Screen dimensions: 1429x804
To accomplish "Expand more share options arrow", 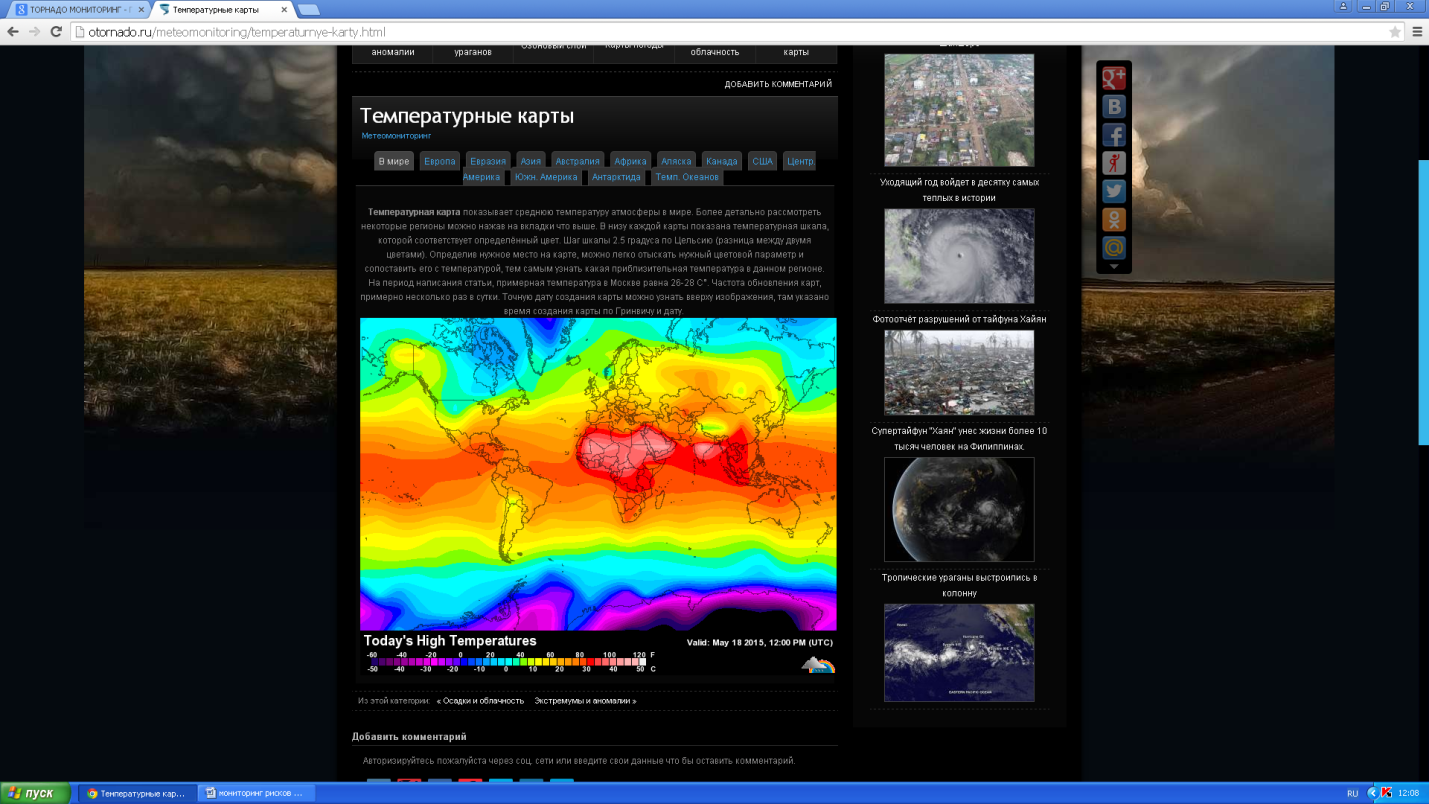I will coord(1113,267).
